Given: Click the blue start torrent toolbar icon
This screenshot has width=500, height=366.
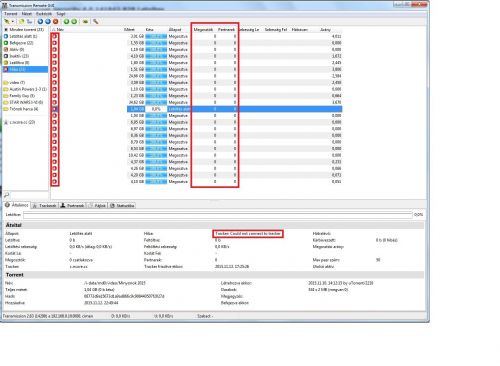Looking at the screenshot, I should 40,22.
